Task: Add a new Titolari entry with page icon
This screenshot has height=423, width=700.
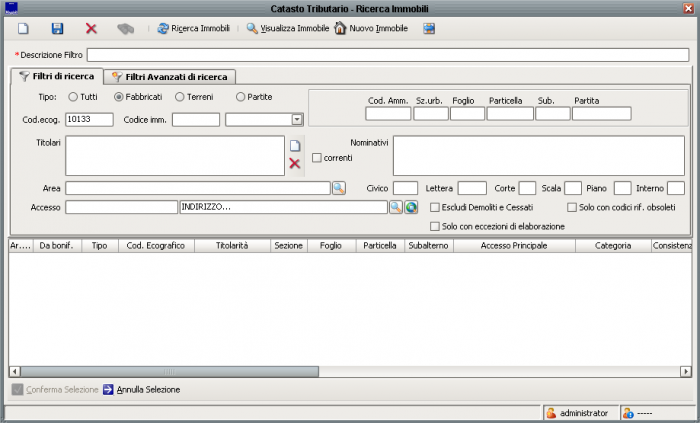Action: [295, 146]
